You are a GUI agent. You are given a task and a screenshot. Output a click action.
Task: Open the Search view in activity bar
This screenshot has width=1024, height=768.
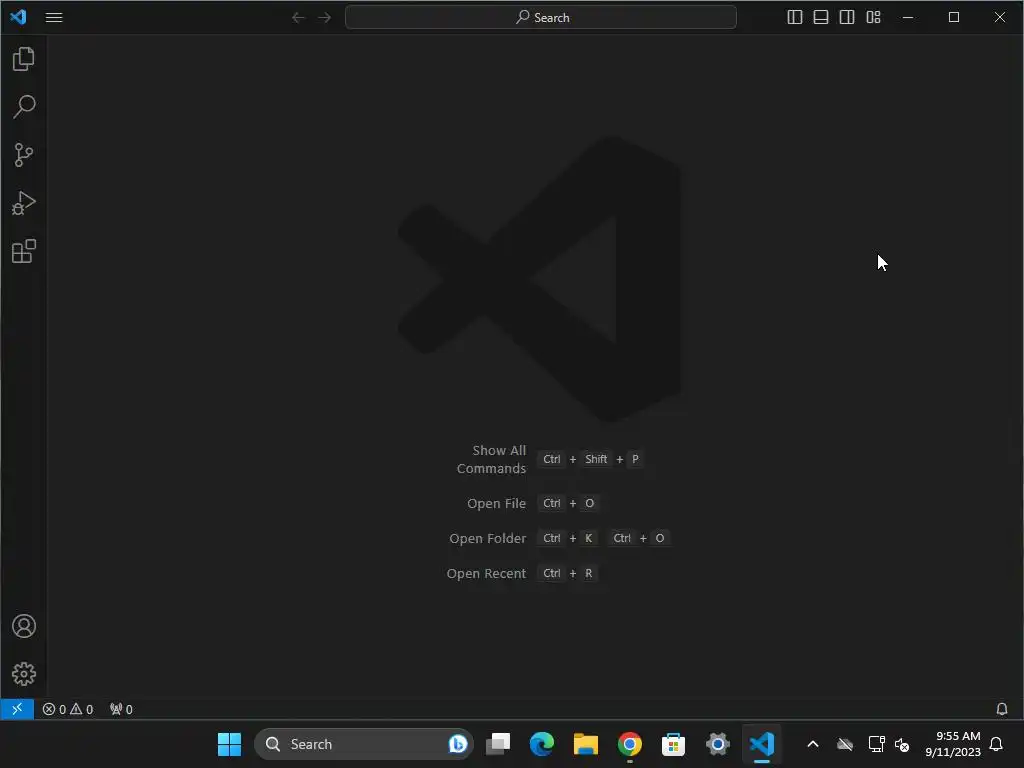pyautogui.click(x=24, y=106)
